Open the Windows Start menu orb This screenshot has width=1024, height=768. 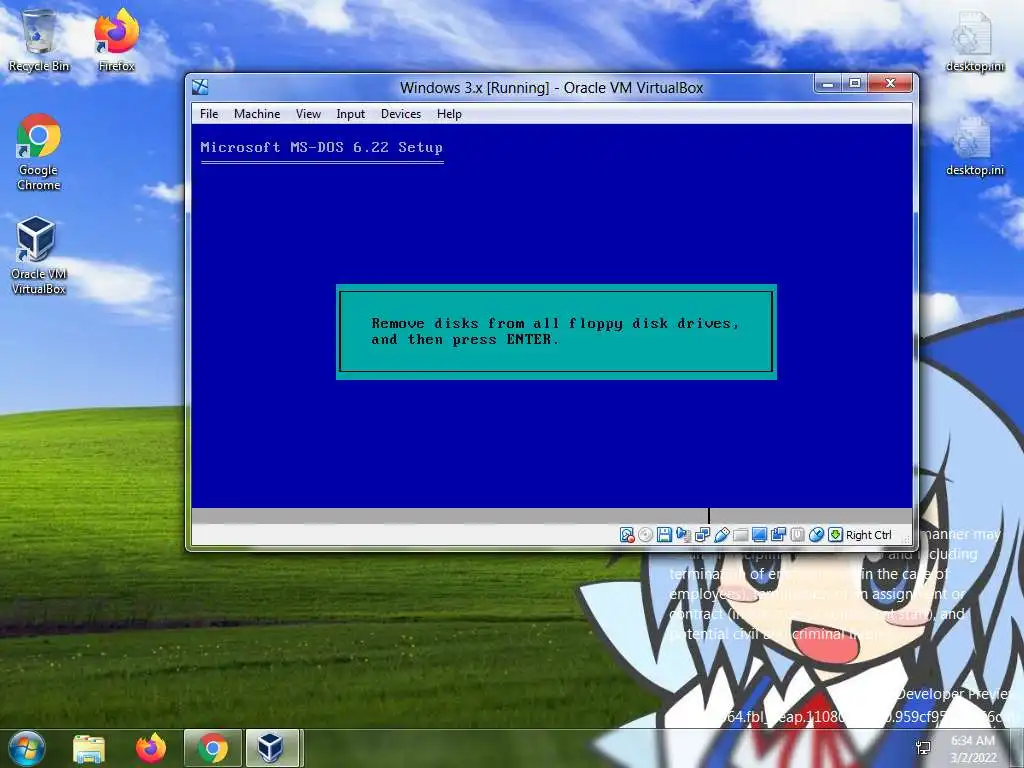pyautogui.click(x=26, y=748)
